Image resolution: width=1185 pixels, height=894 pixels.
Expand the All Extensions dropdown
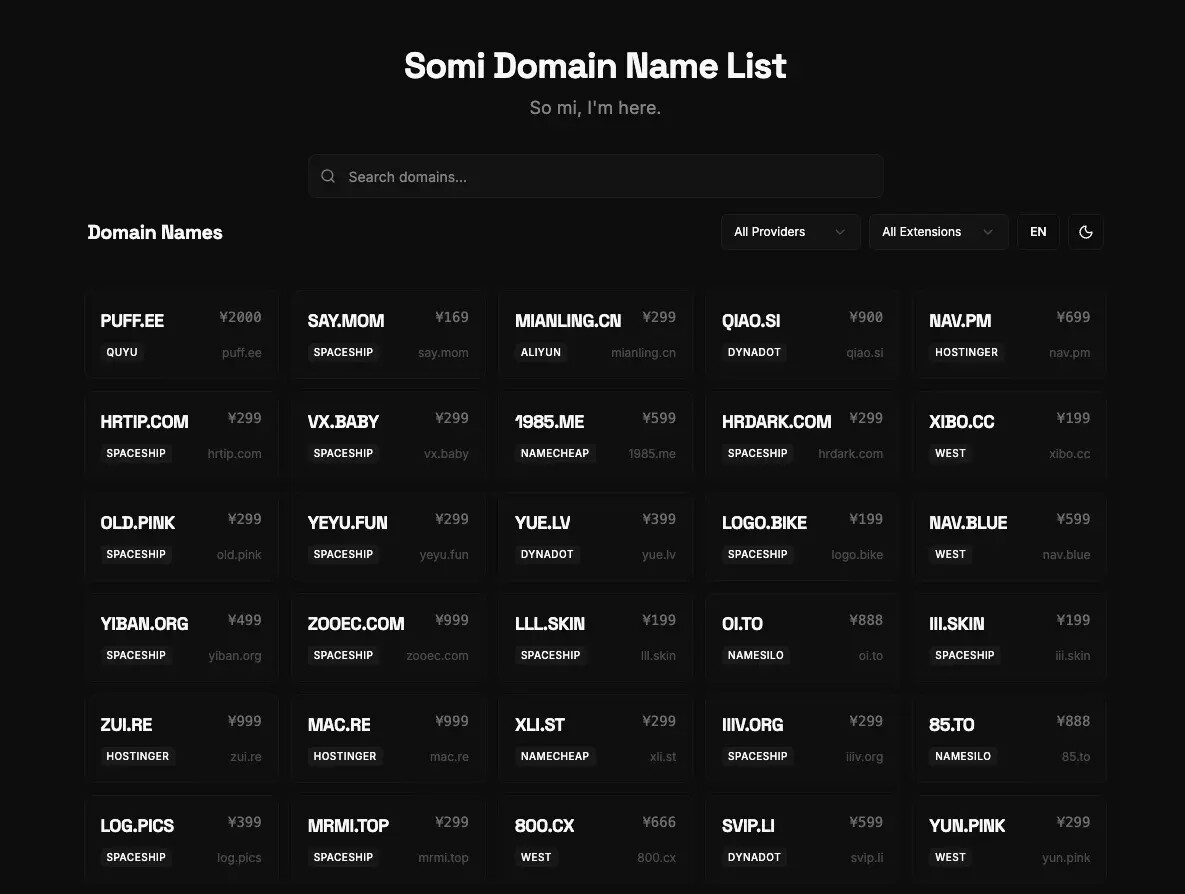point(938,232)
